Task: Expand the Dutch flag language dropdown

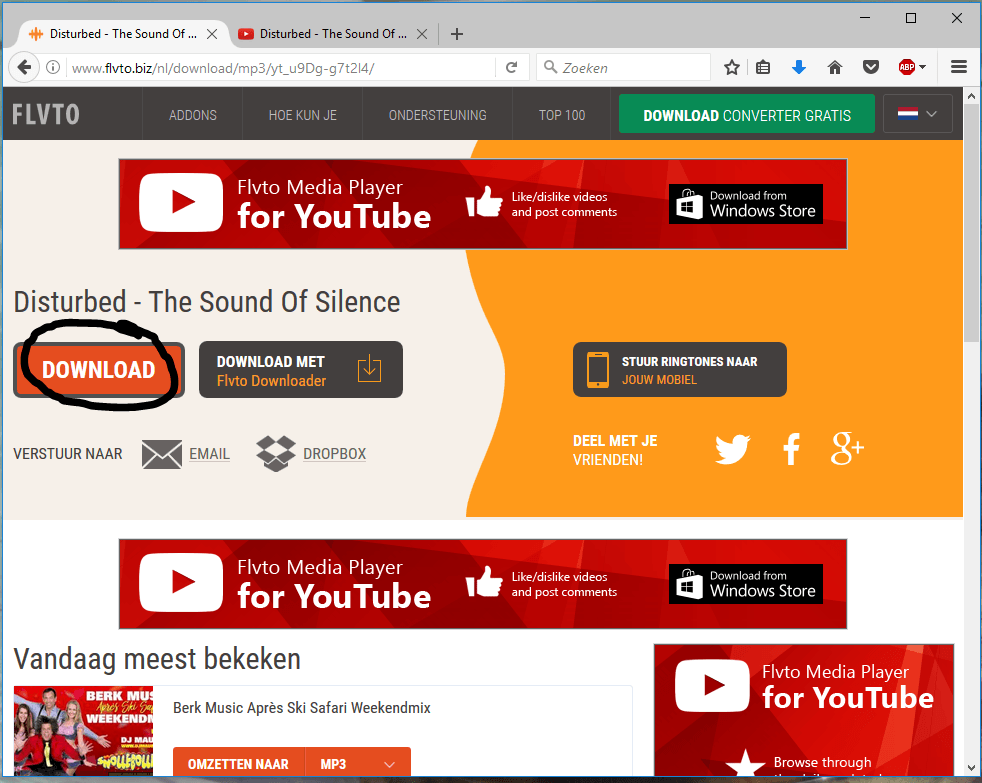Action: (x=917, y=113)
